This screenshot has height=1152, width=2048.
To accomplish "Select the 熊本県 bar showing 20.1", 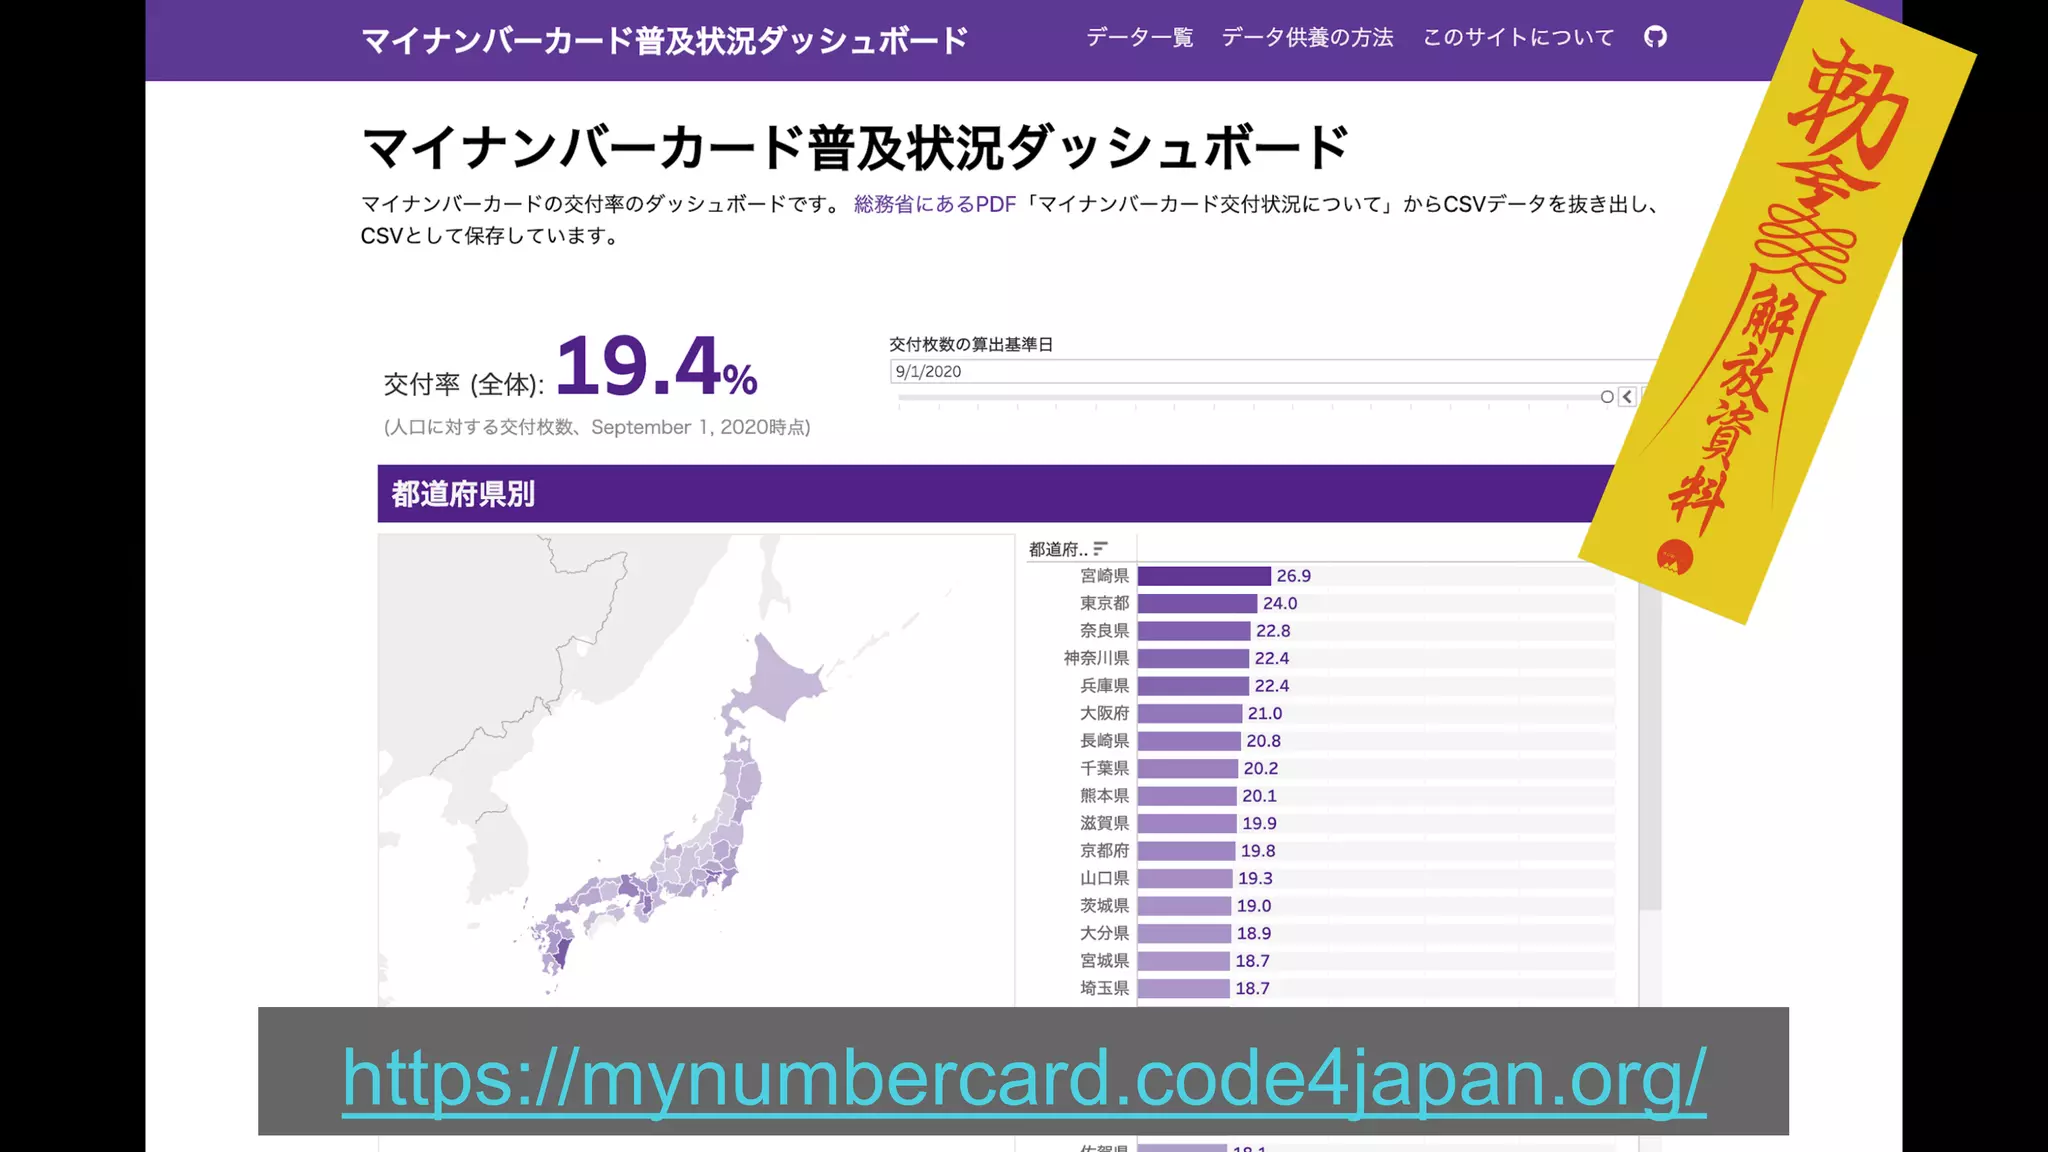I will (x=1187, y=796).
